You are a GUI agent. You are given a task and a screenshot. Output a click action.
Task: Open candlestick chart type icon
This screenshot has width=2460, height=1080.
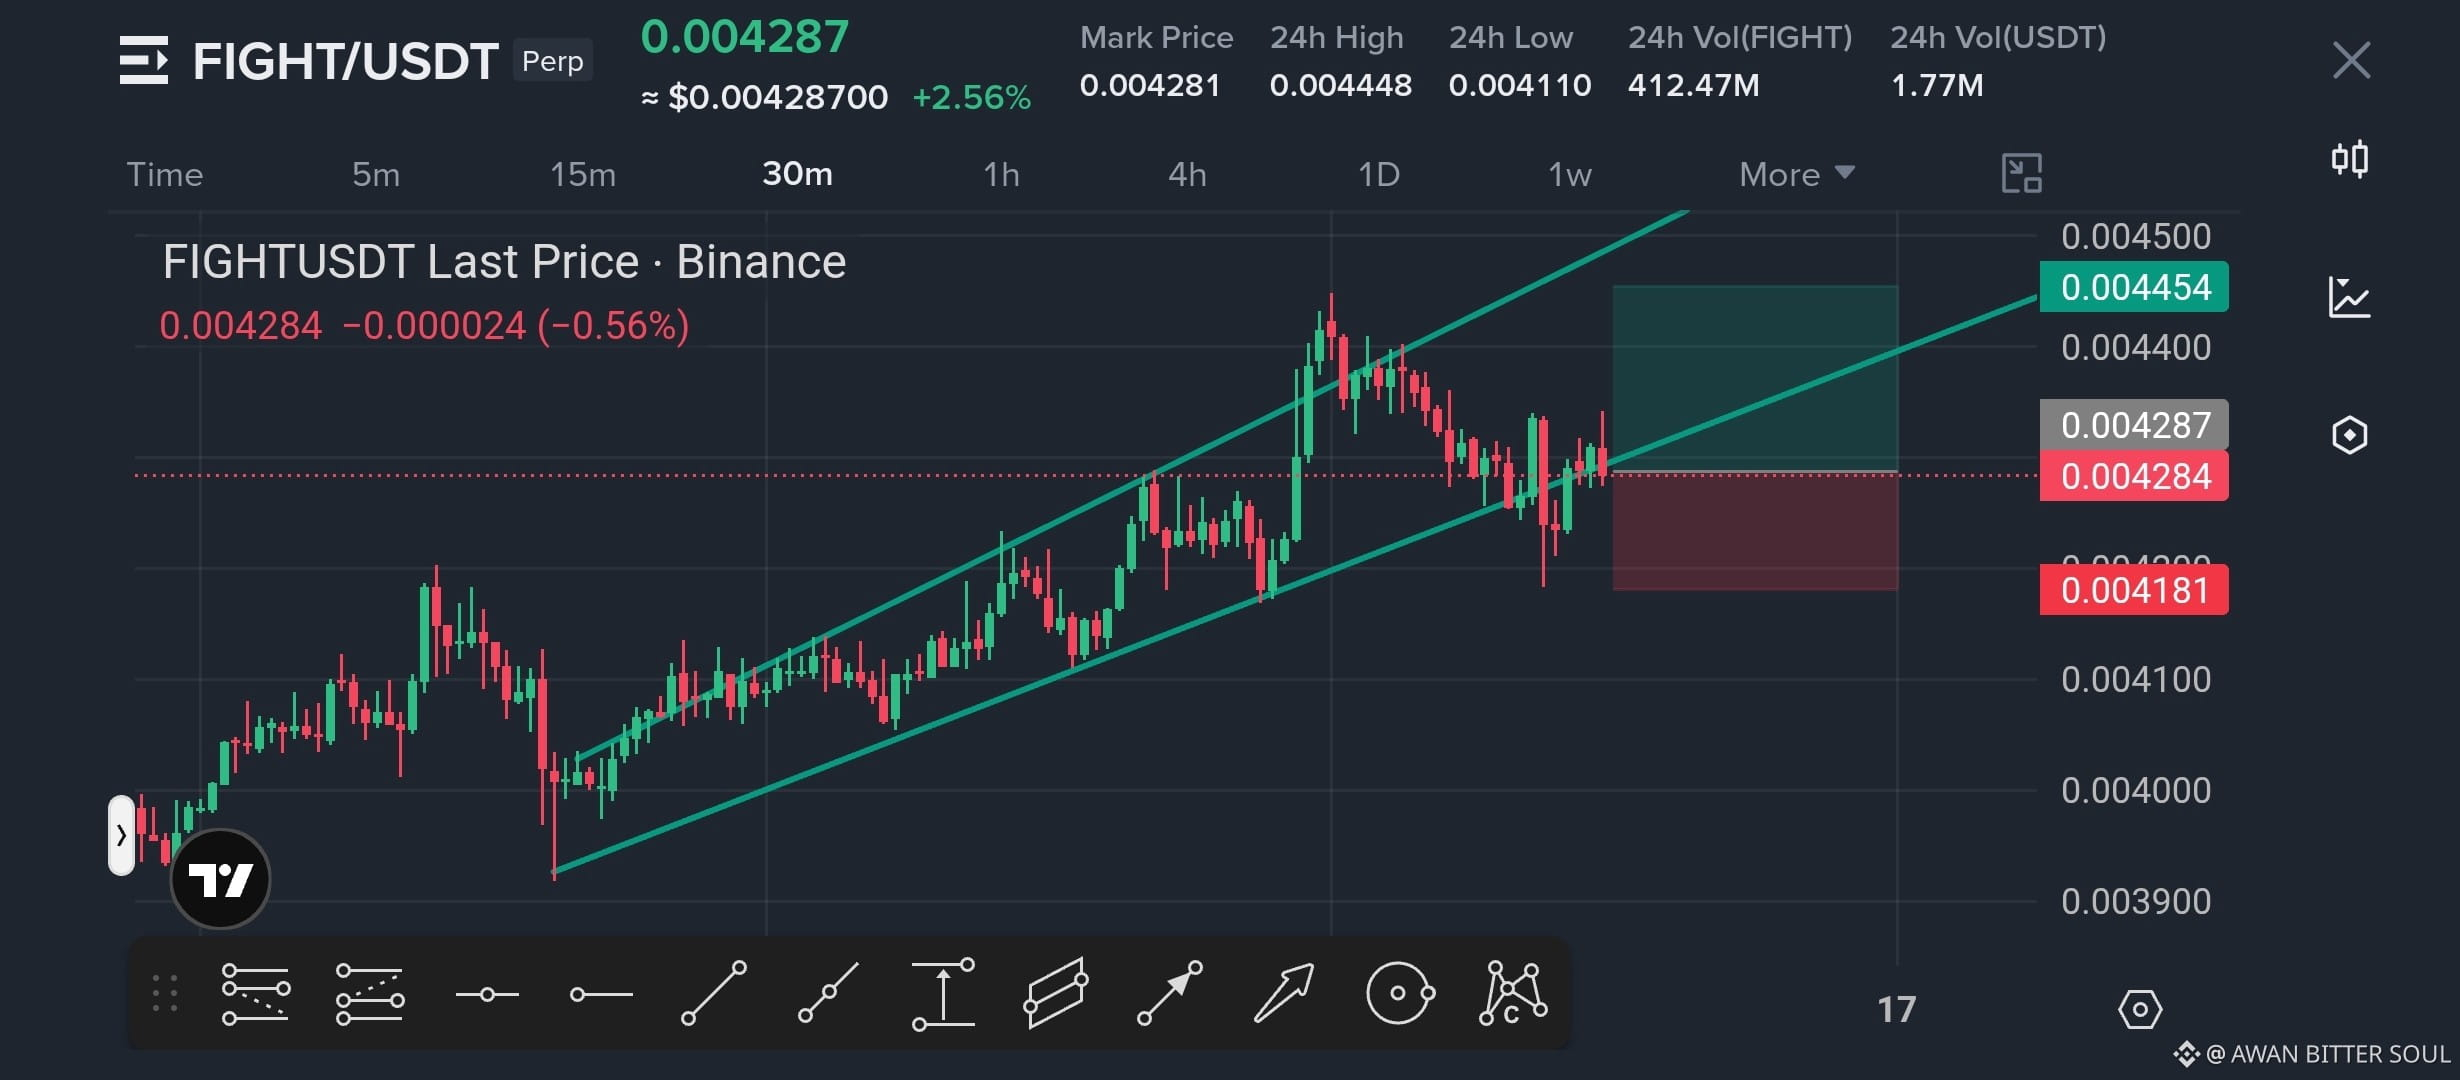(x=2350, y=159)
